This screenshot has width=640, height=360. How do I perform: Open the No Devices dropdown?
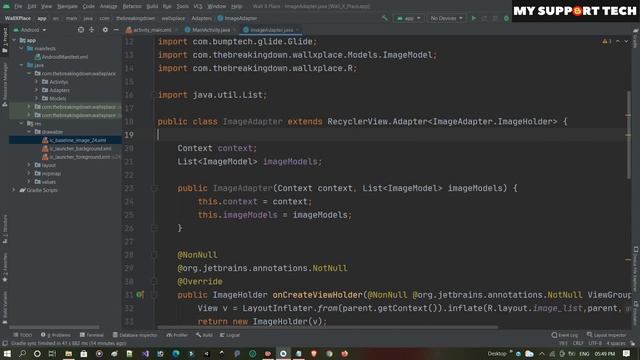pyautogui.click(x=446, y=18)
